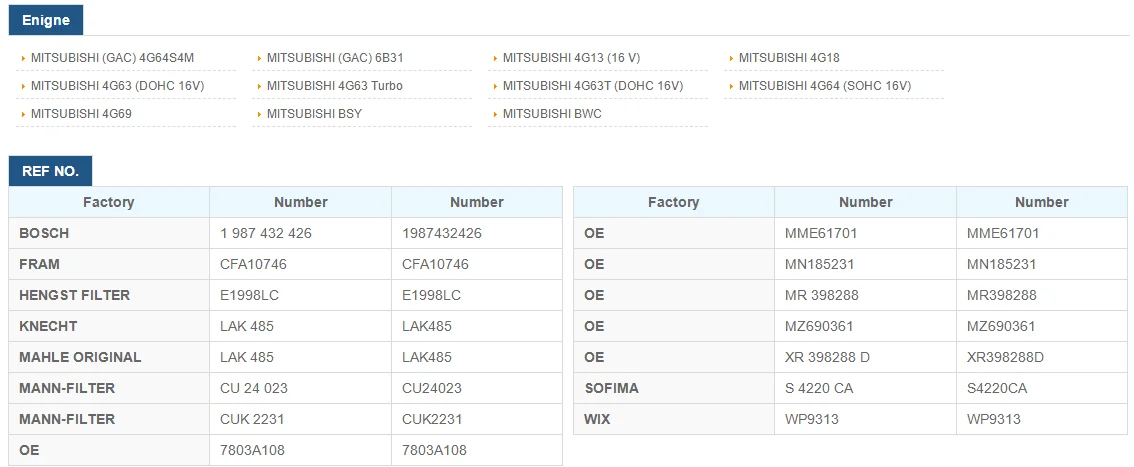Click the Enigne section tab header
Image resolution: width=1134 pixels, height=467 pixels.
46,20
